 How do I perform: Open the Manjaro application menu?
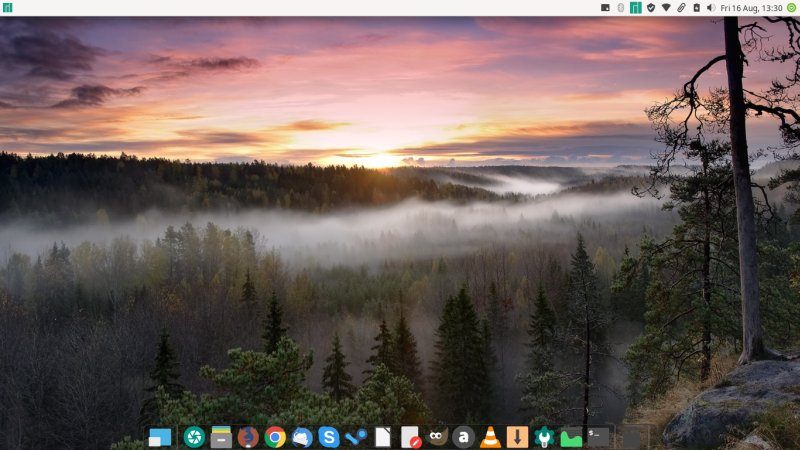click(7, 7)
